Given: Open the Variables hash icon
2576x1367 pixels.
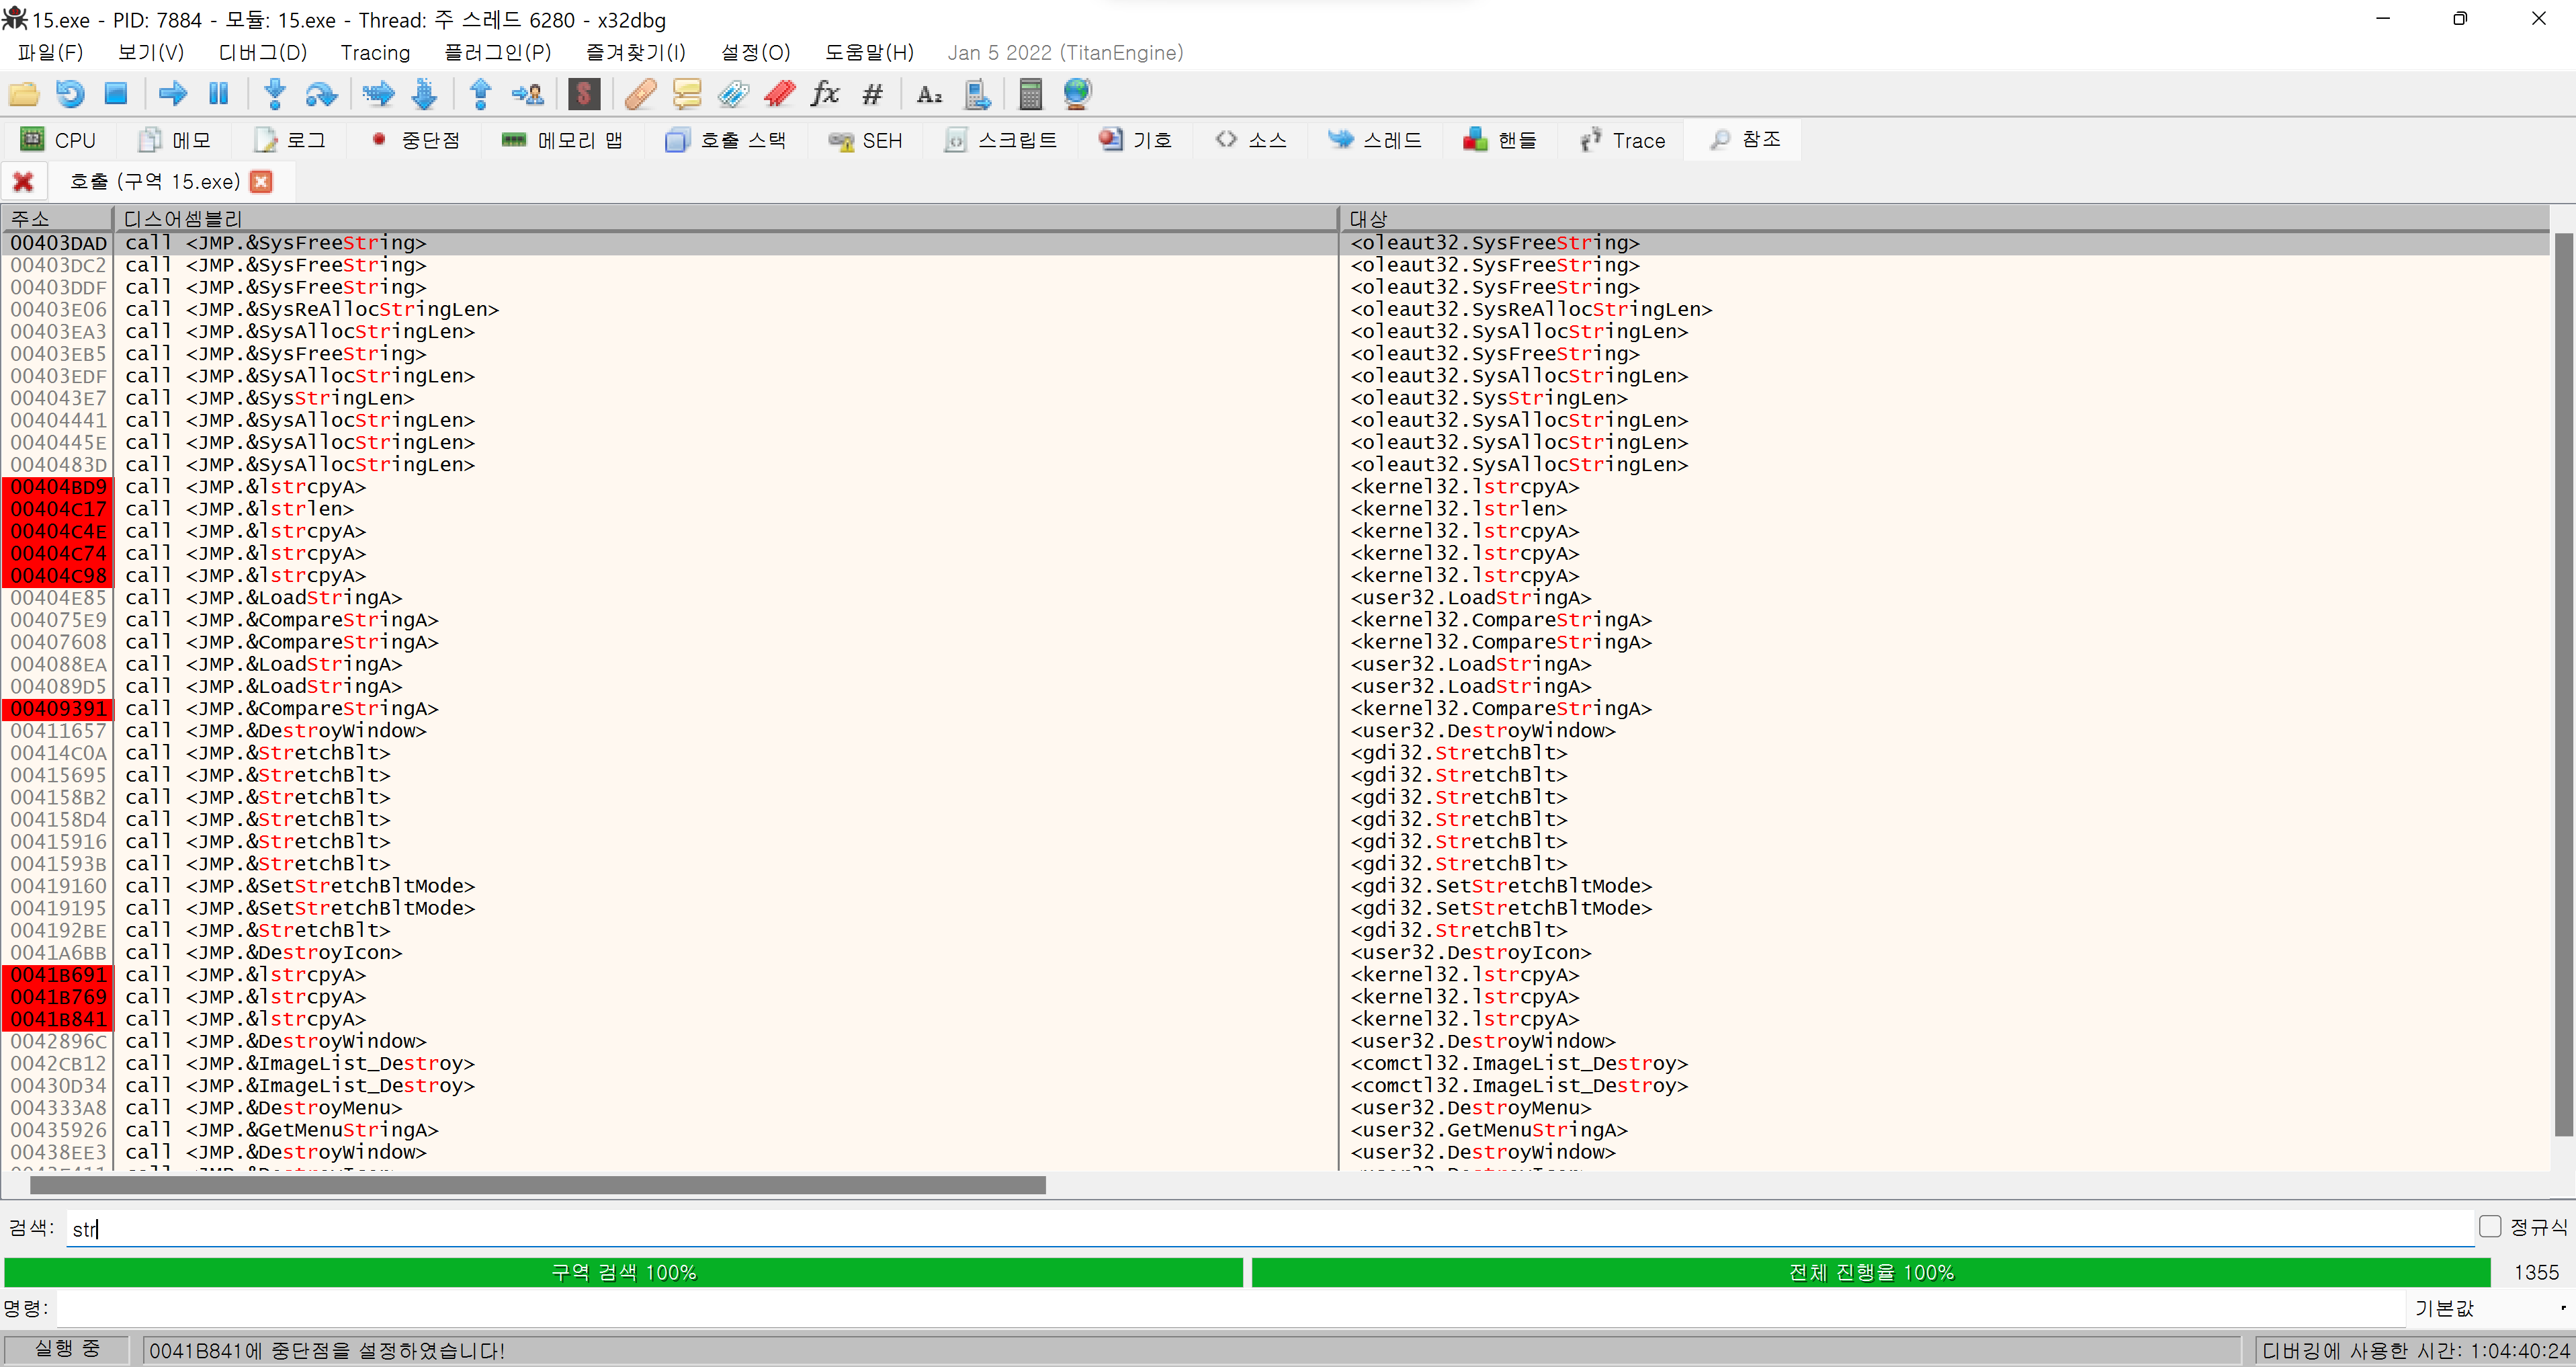Looking at the screenshot, I should point(872,94).
